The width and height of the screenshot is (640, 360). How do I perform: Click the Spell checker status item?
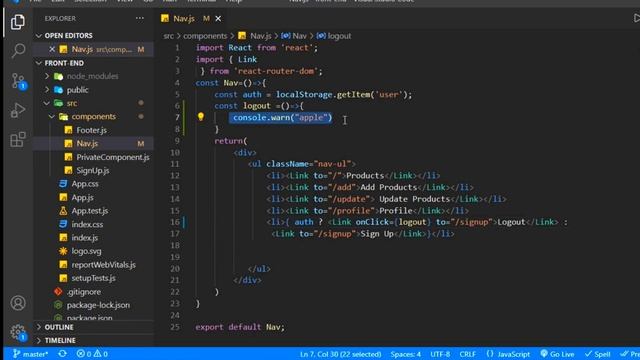point(598,354)
